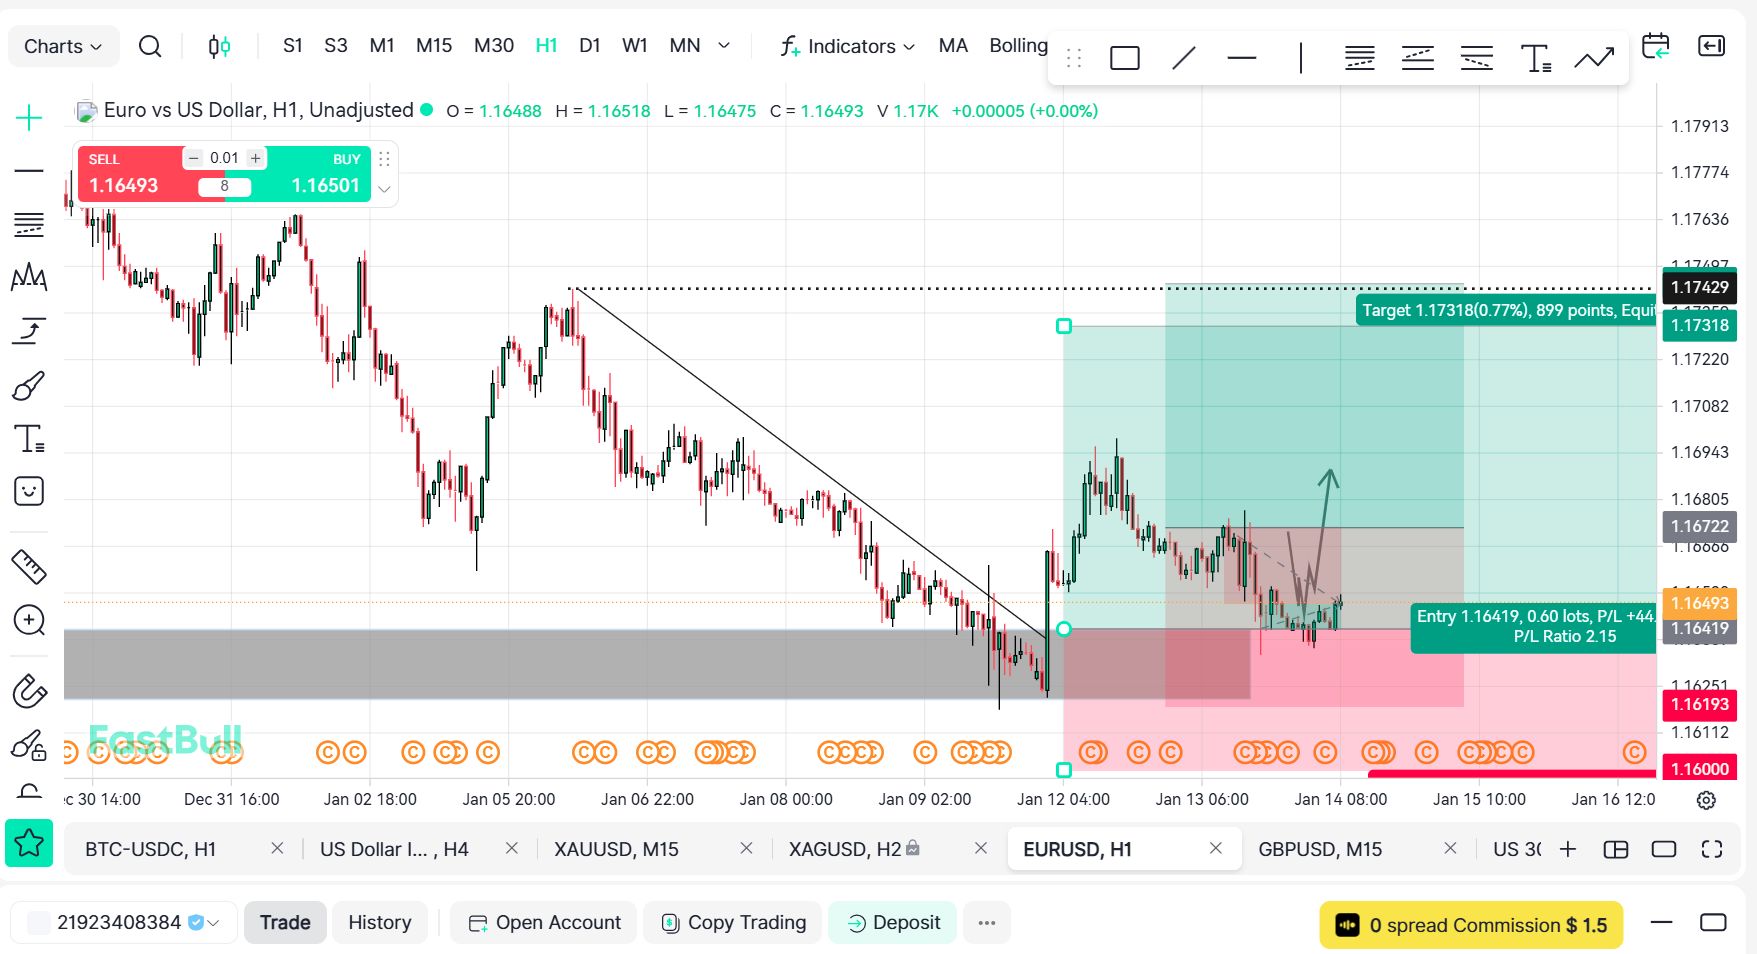This screenshot has width=1757, height=954.
Task: Select the vertical line drawing tool
Action: click(x=1300, y=58)
